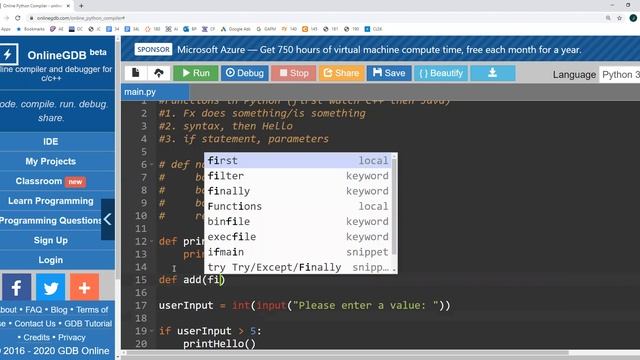Open a new browser tab with plus icon
The height and width of the screenshot is (360, 640).
pyautogui.click(x=81, y=6)
